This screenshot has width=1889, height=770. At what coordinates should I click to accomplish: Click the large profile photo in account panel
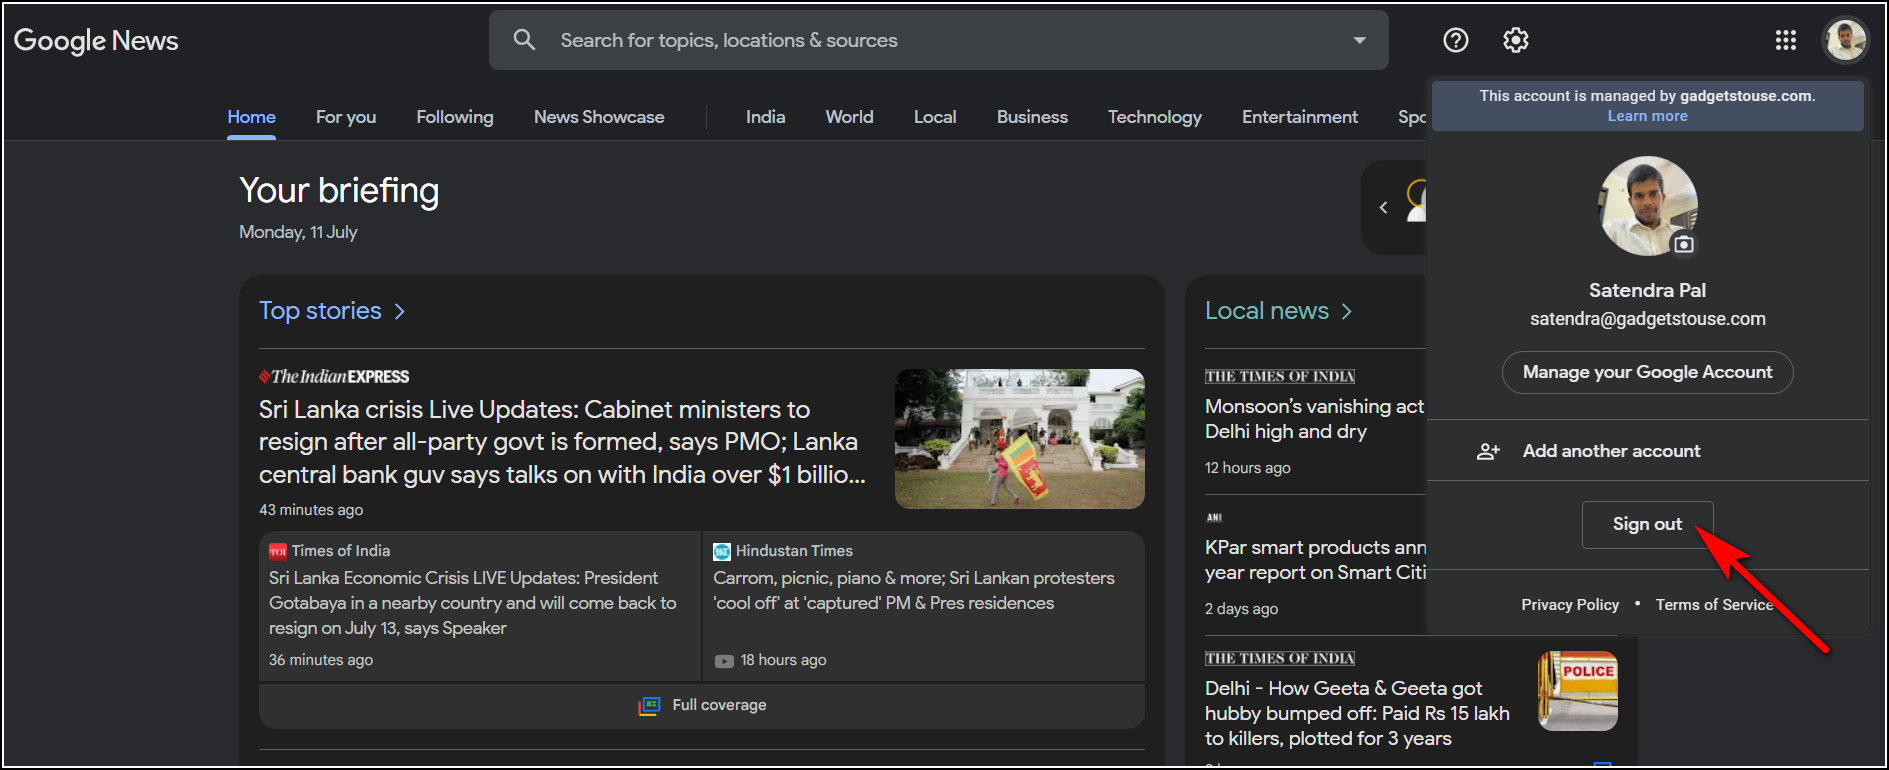click(1647, 206)
